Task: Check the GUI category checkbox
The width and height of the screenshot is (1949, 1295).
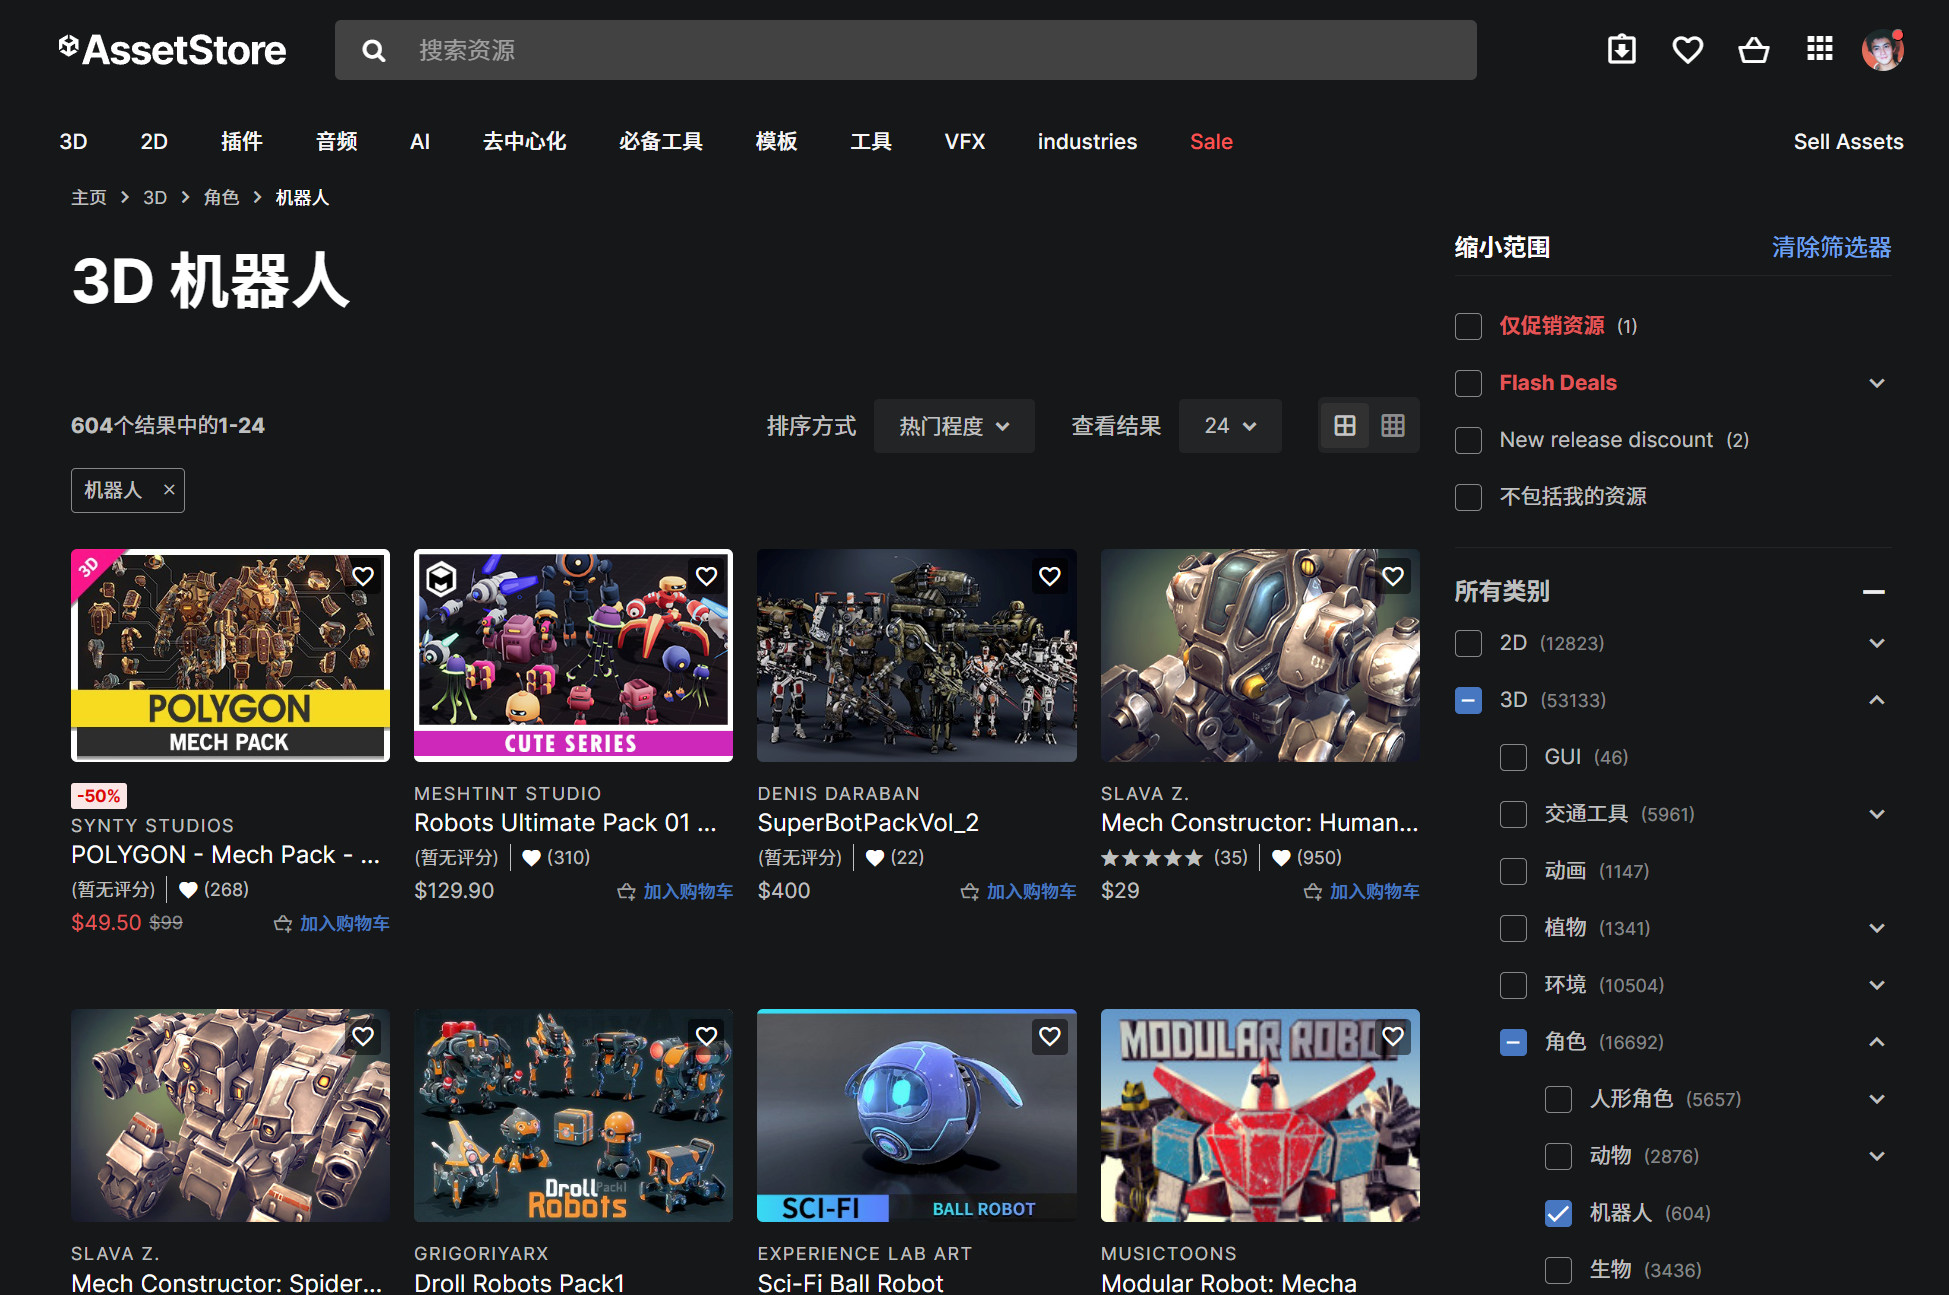Action: [1513, 757]
